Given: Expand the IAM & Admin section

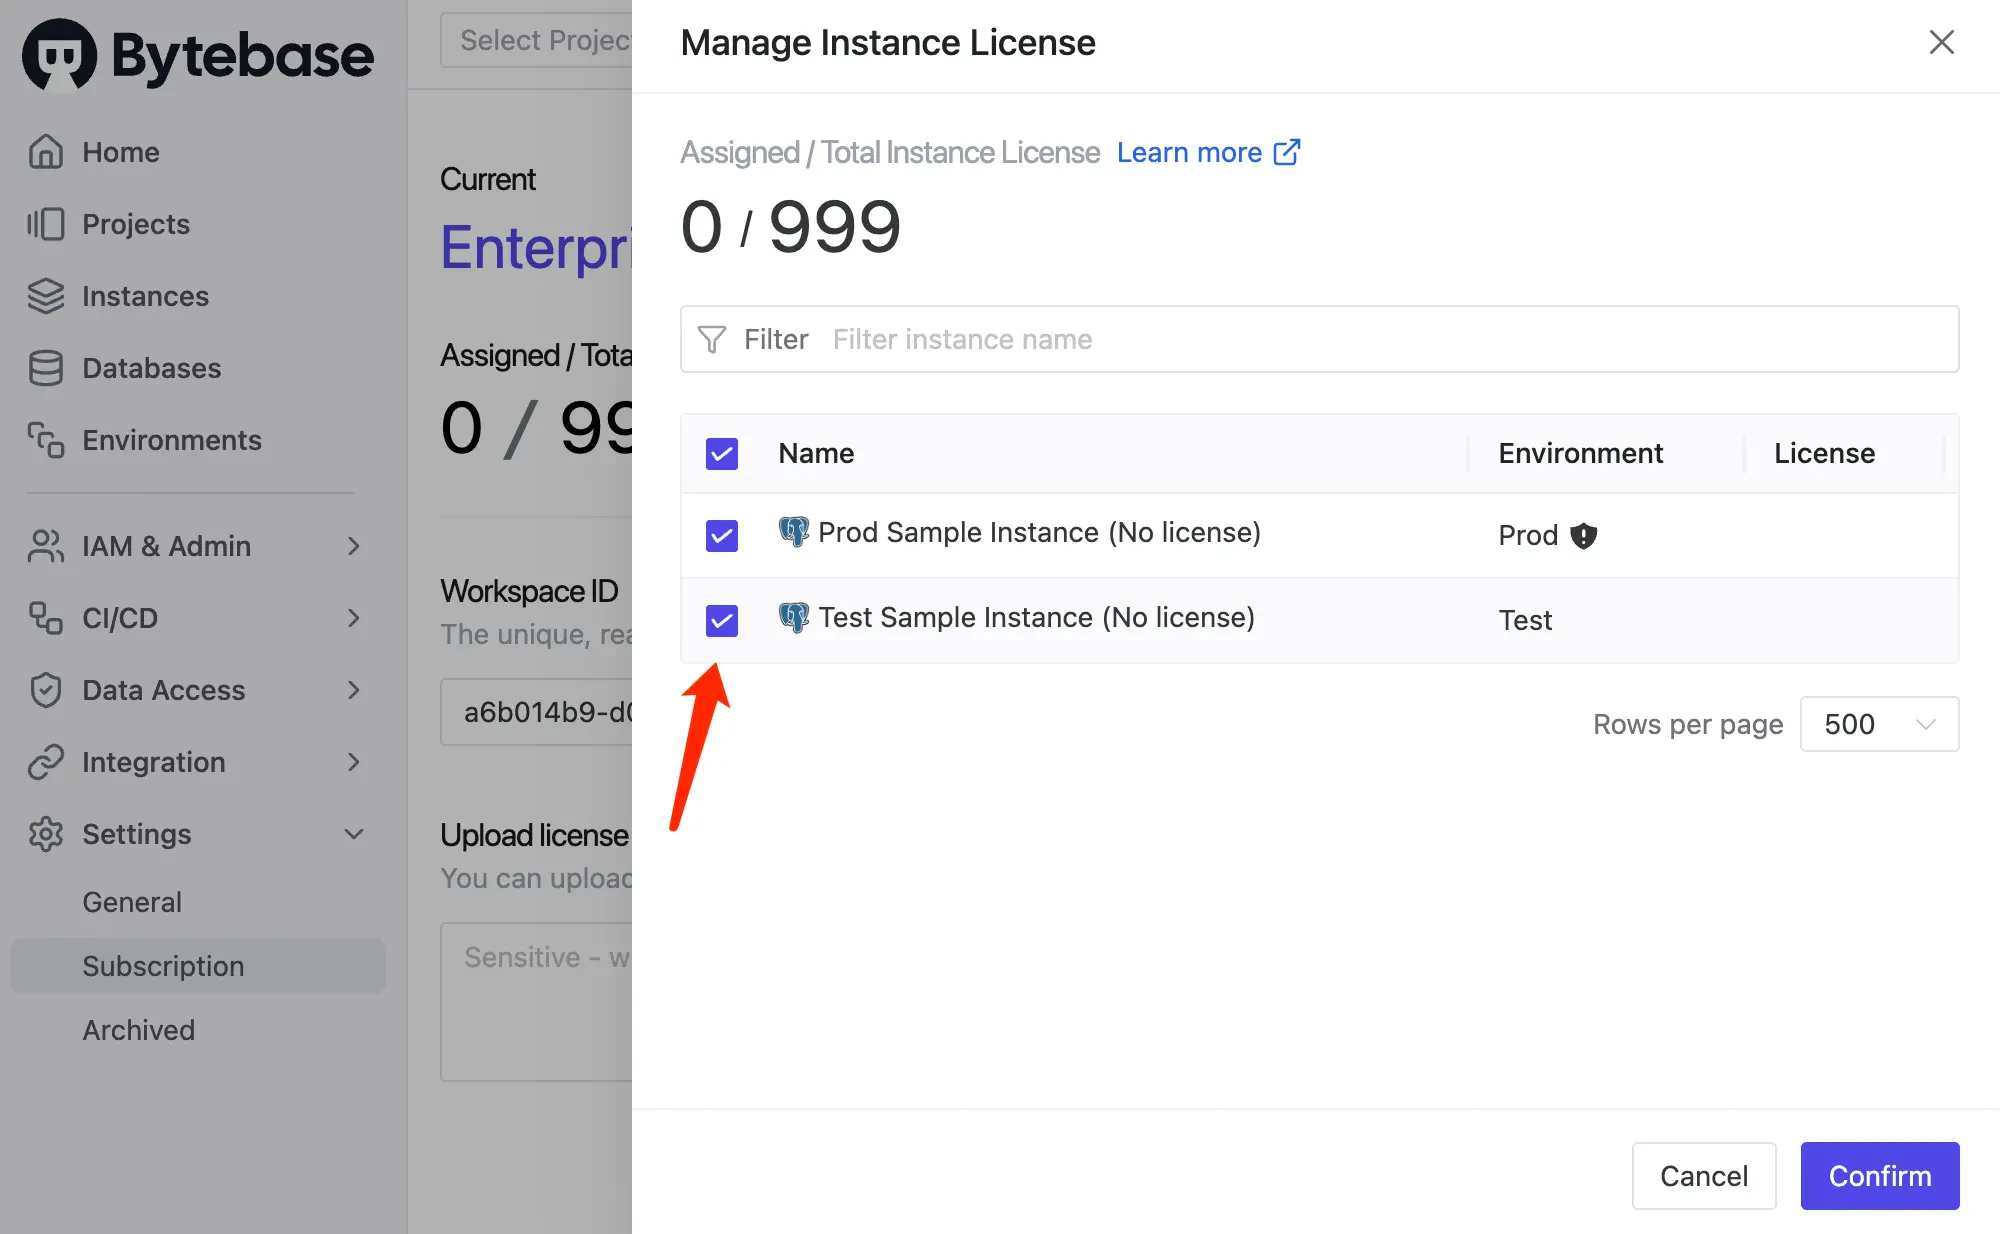Looking at the screenshot, I should click(x=354, y=546).
